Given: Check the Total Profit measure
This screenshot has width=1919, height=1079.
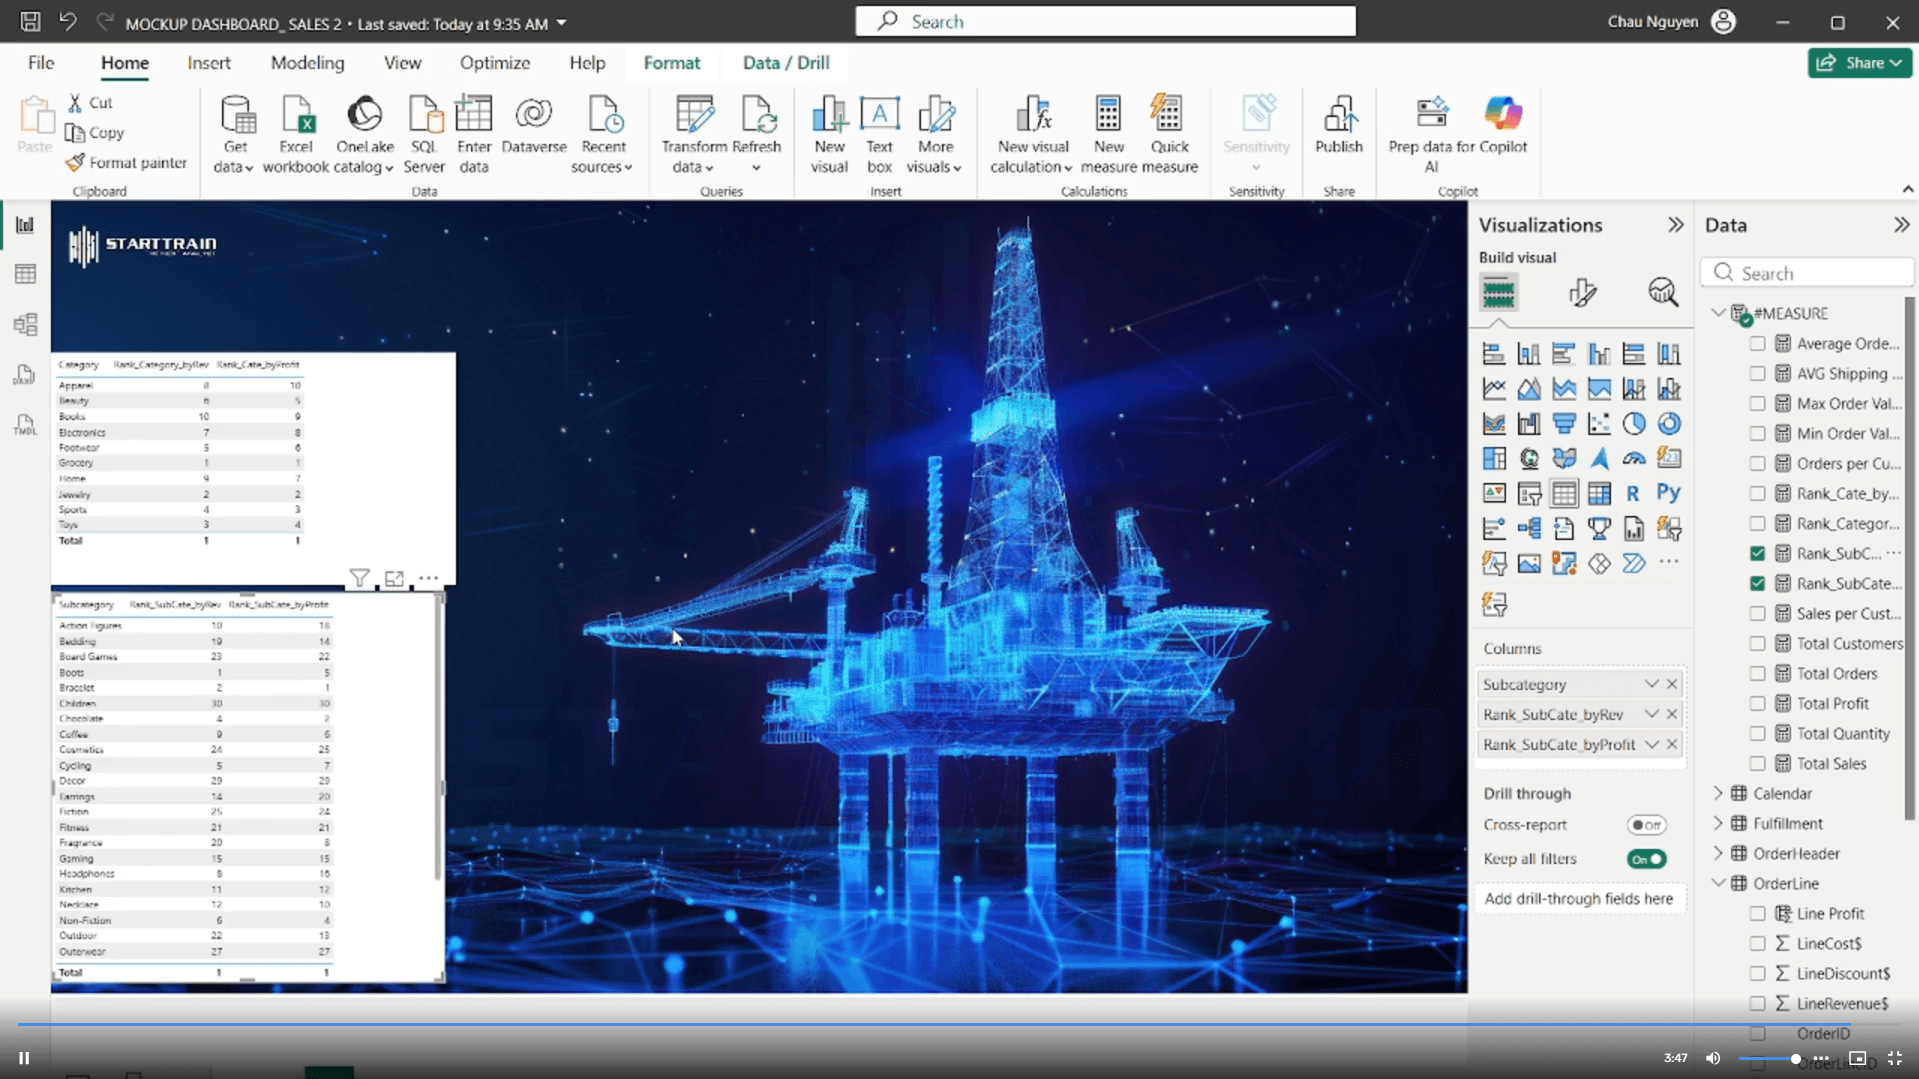Looking at the screenshot, I should click(x=1757, y=704).
